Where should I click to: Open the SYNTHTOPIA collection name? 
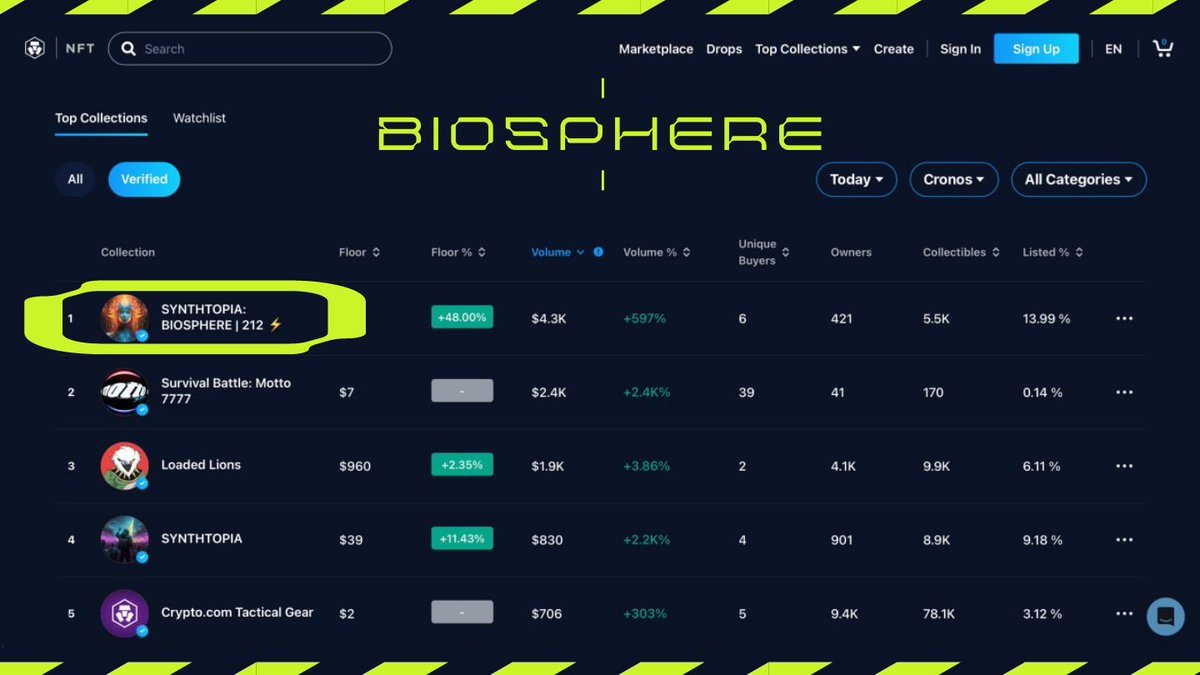point(201,539)
